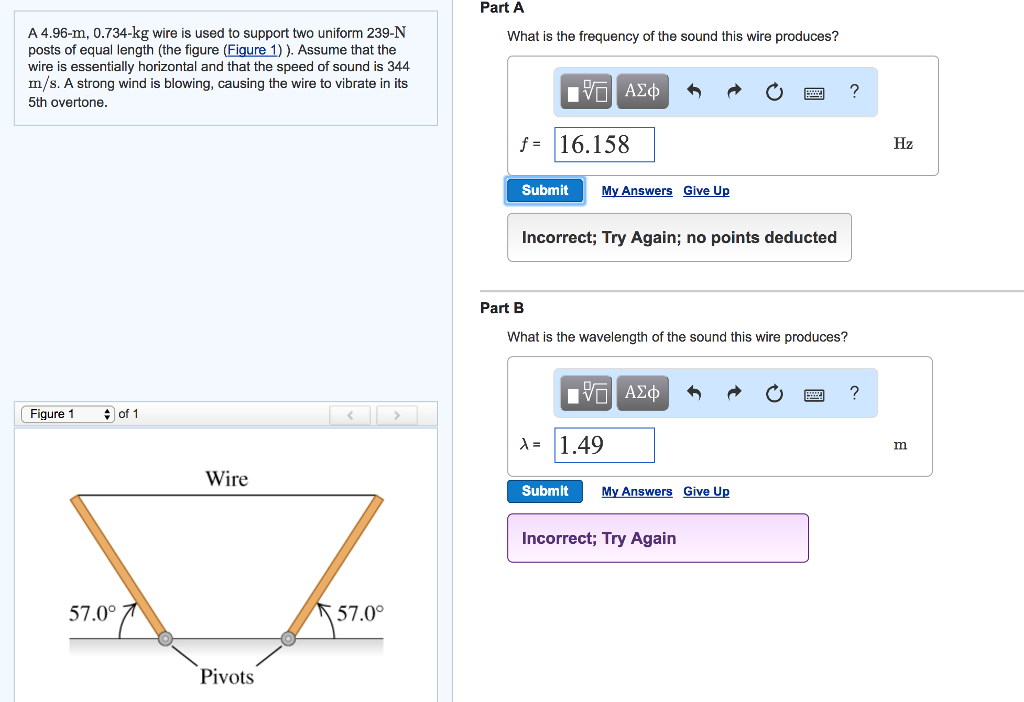
Task: Reset the Part A answer field
Action: (x=774, y=92)
